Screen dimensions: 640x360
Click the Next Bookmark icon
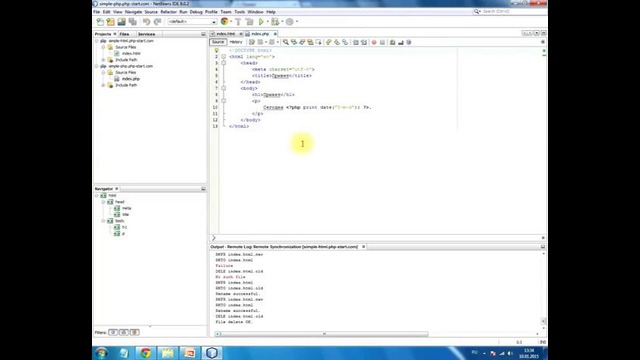[337, 42]
